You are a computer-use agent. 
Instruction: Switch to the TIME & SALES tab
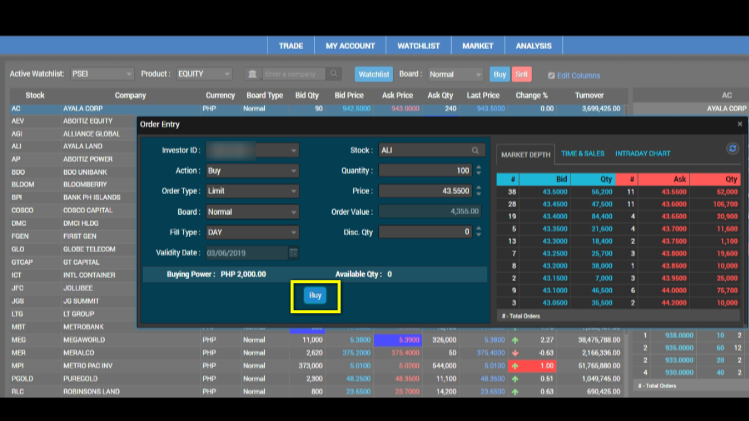[x=583, y=154]
